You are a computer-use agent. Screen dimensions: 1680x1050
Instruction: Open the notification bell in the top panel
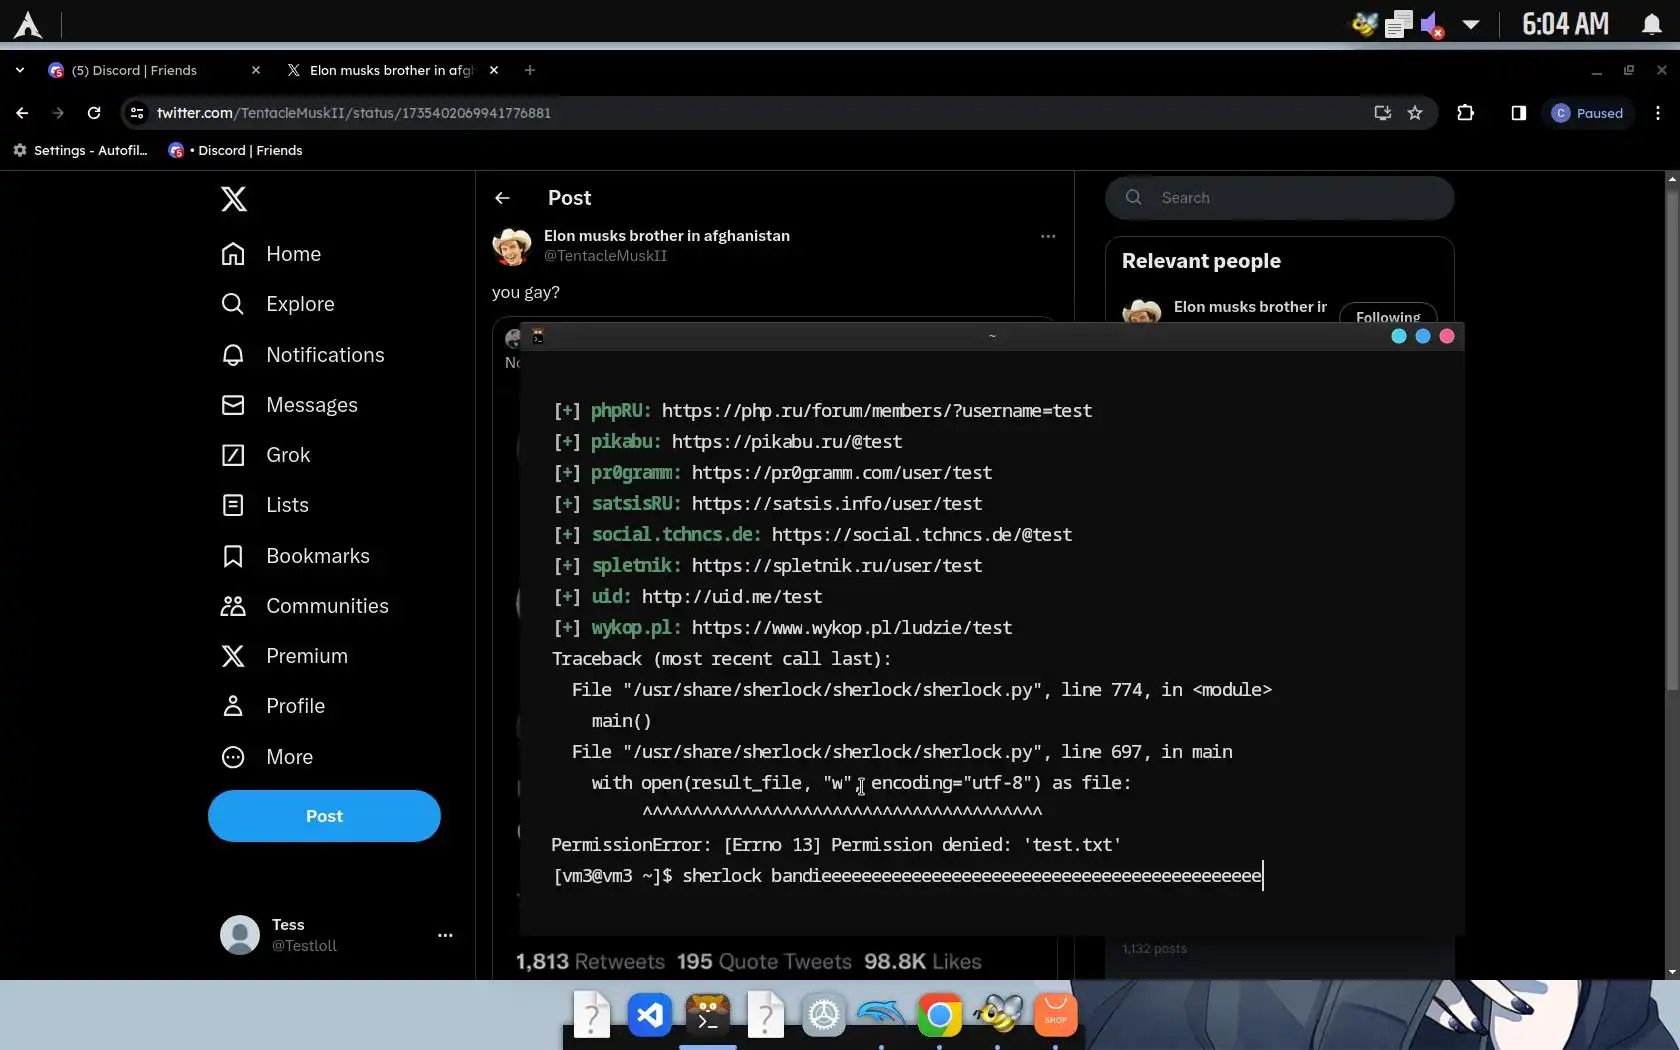(1652, 24)
